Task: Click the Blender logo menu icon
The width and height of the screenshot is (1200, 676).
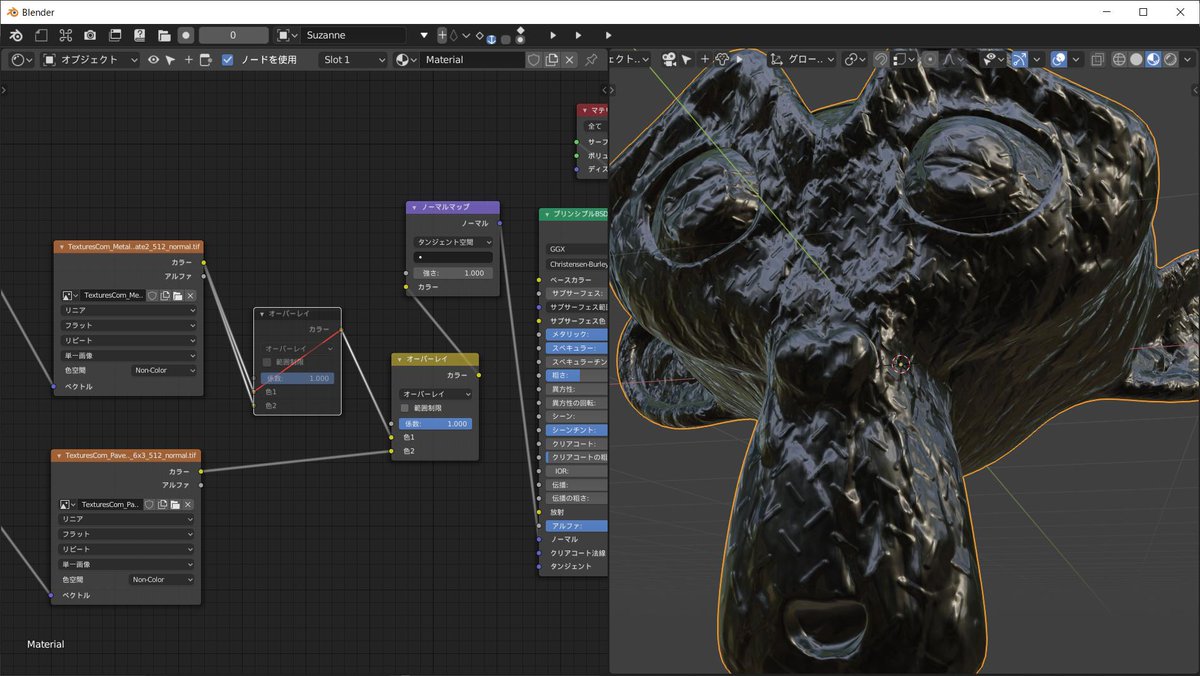Action: pyautogui.click(x=17, y=35)
